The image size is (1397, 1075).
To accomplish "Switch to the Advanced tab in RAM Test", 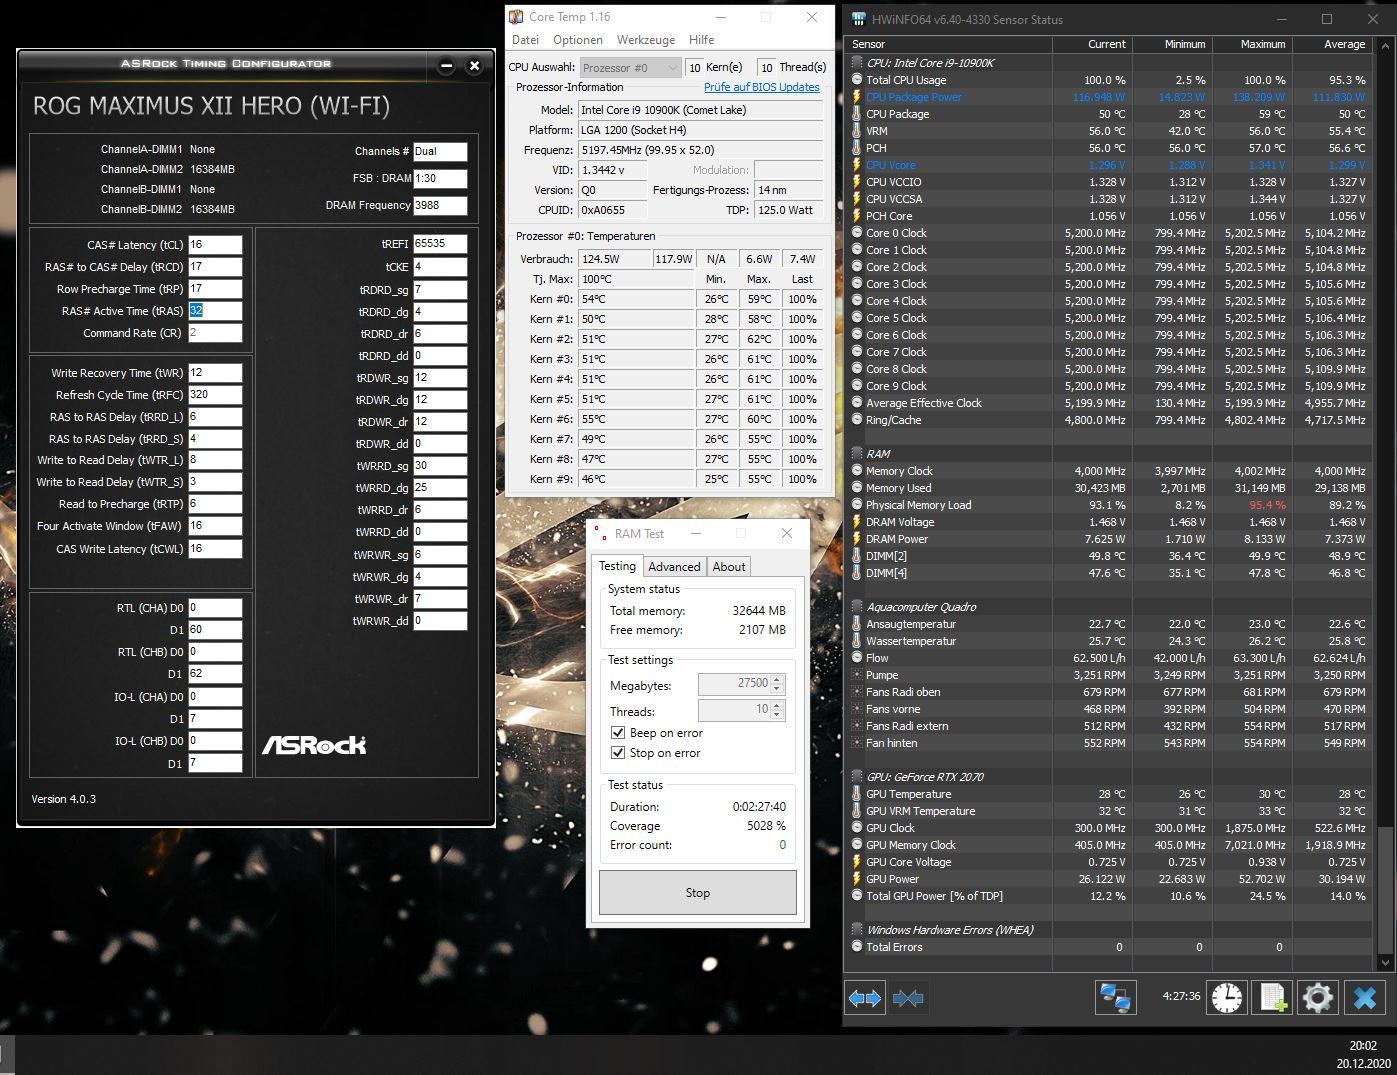I will (x=674, y=567).
